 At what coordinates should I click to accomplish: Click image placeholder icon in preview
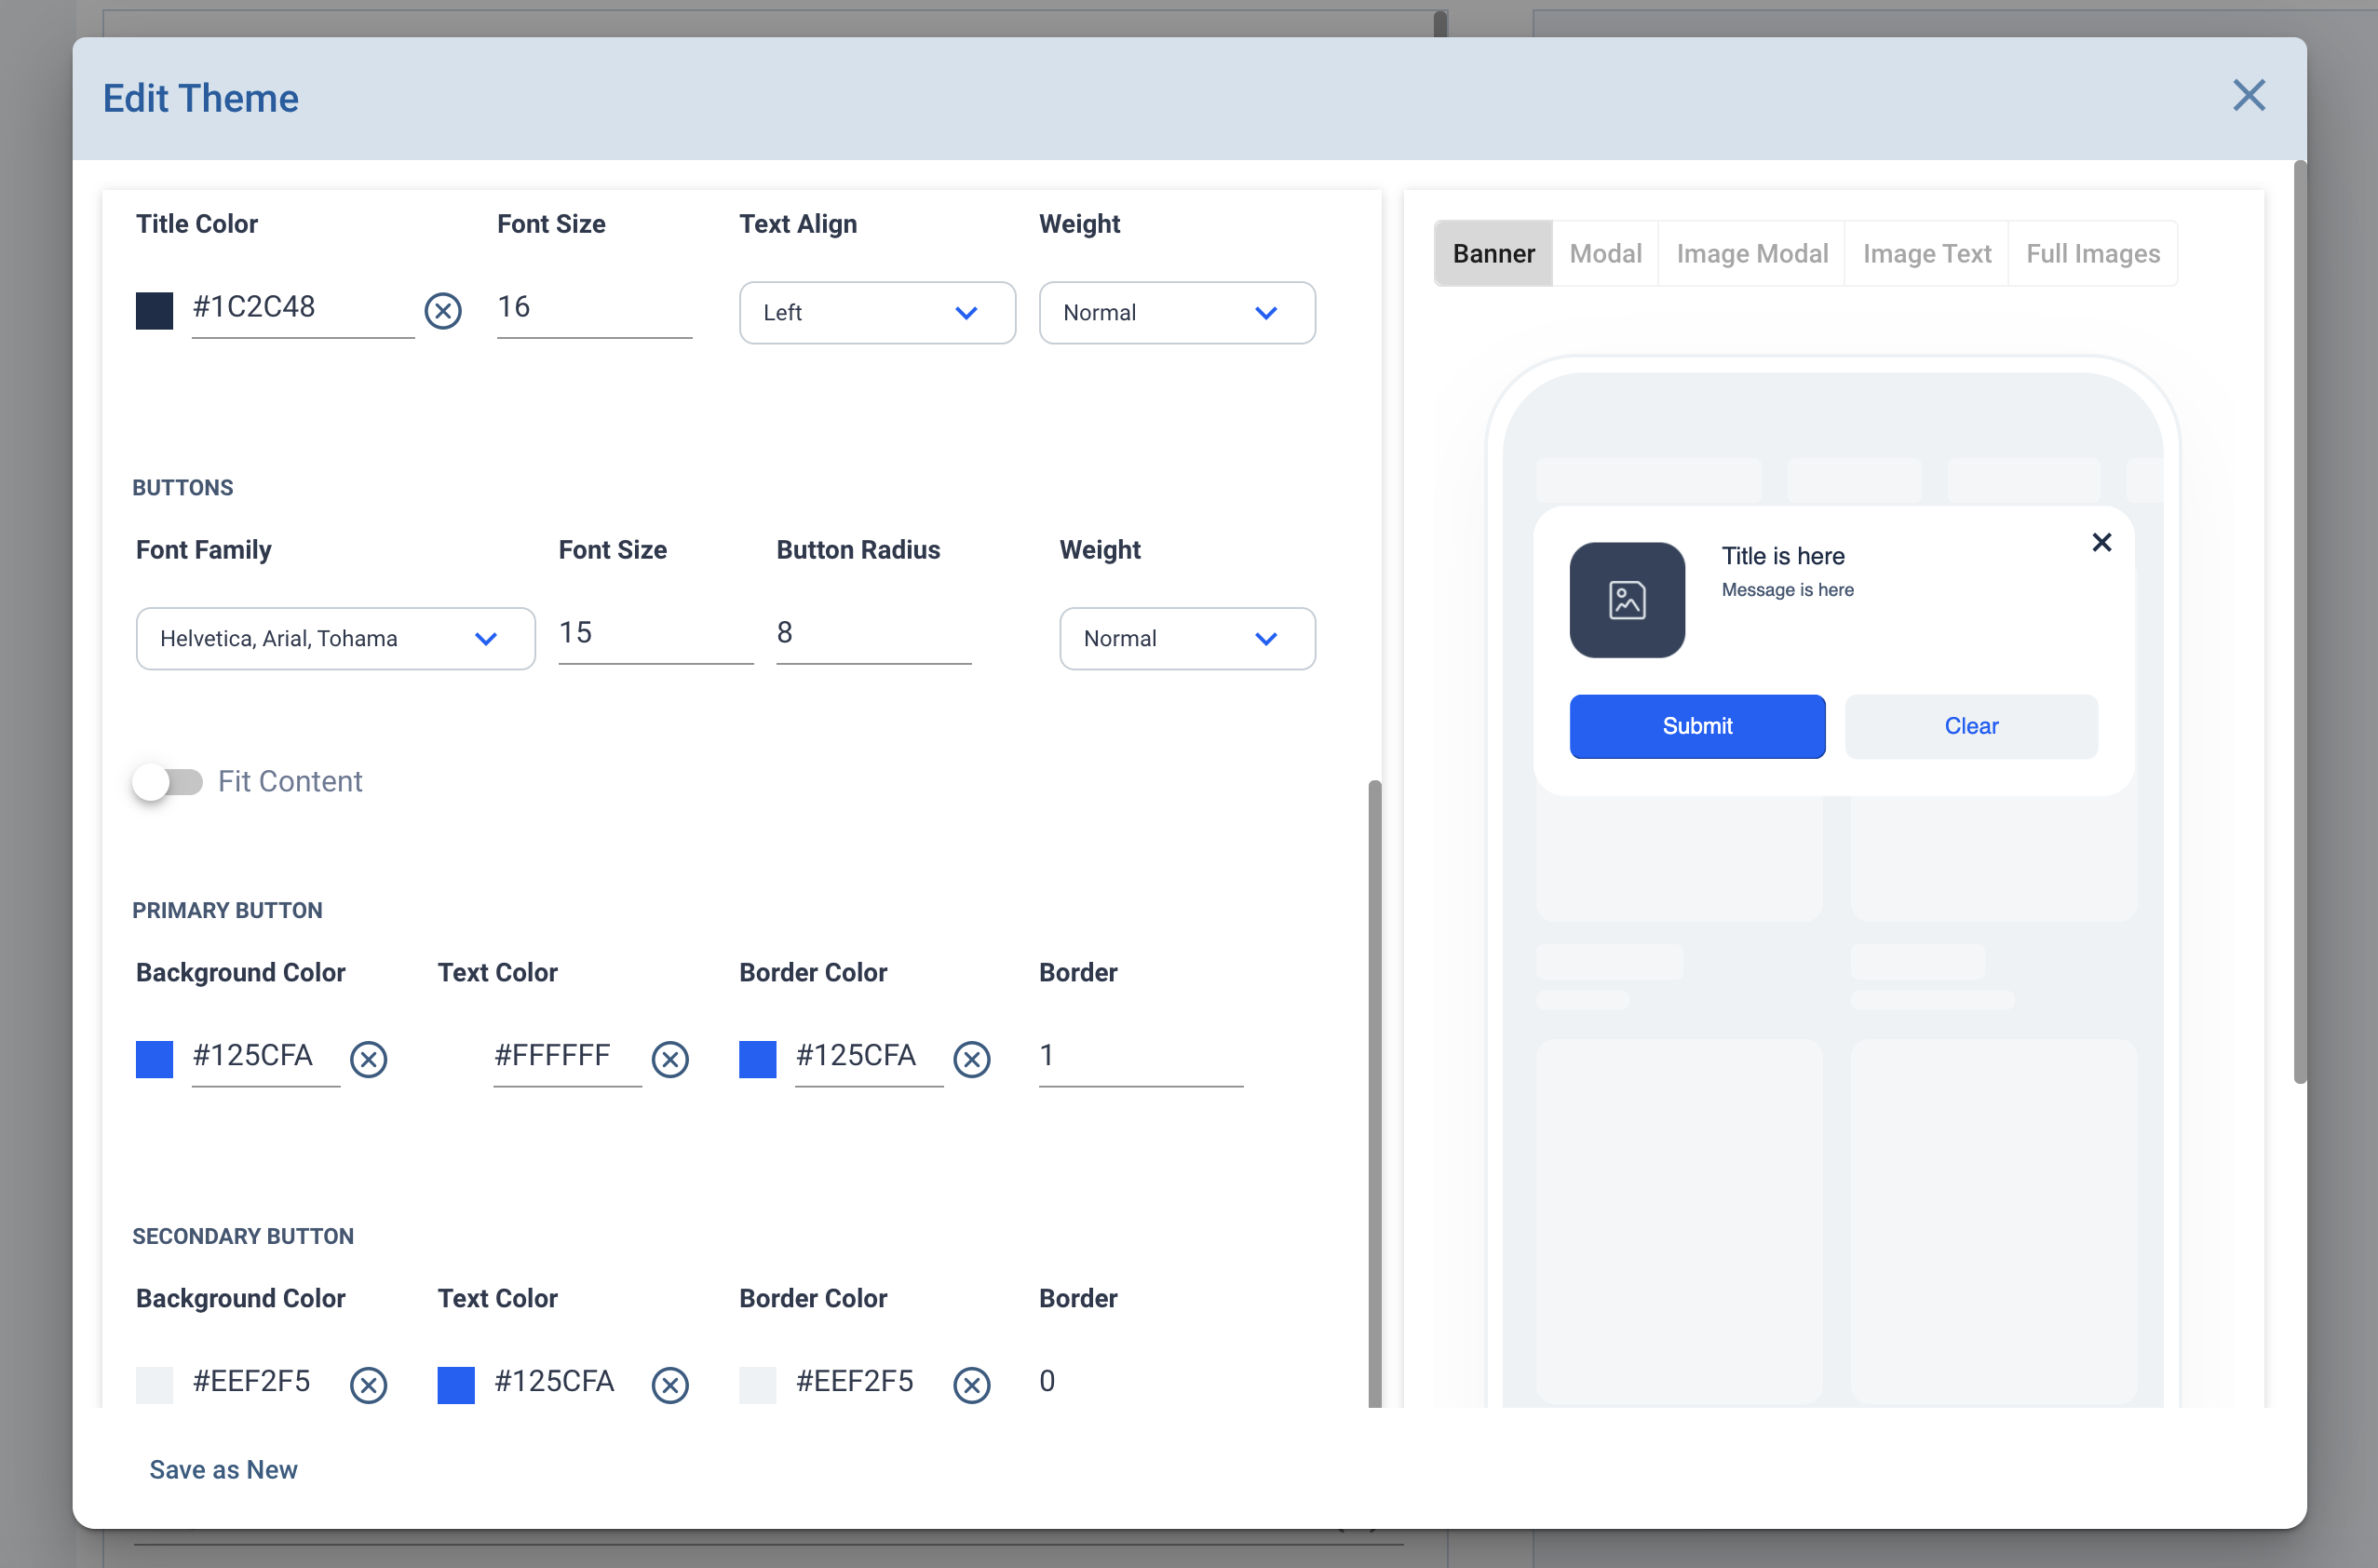(1626, 600)
